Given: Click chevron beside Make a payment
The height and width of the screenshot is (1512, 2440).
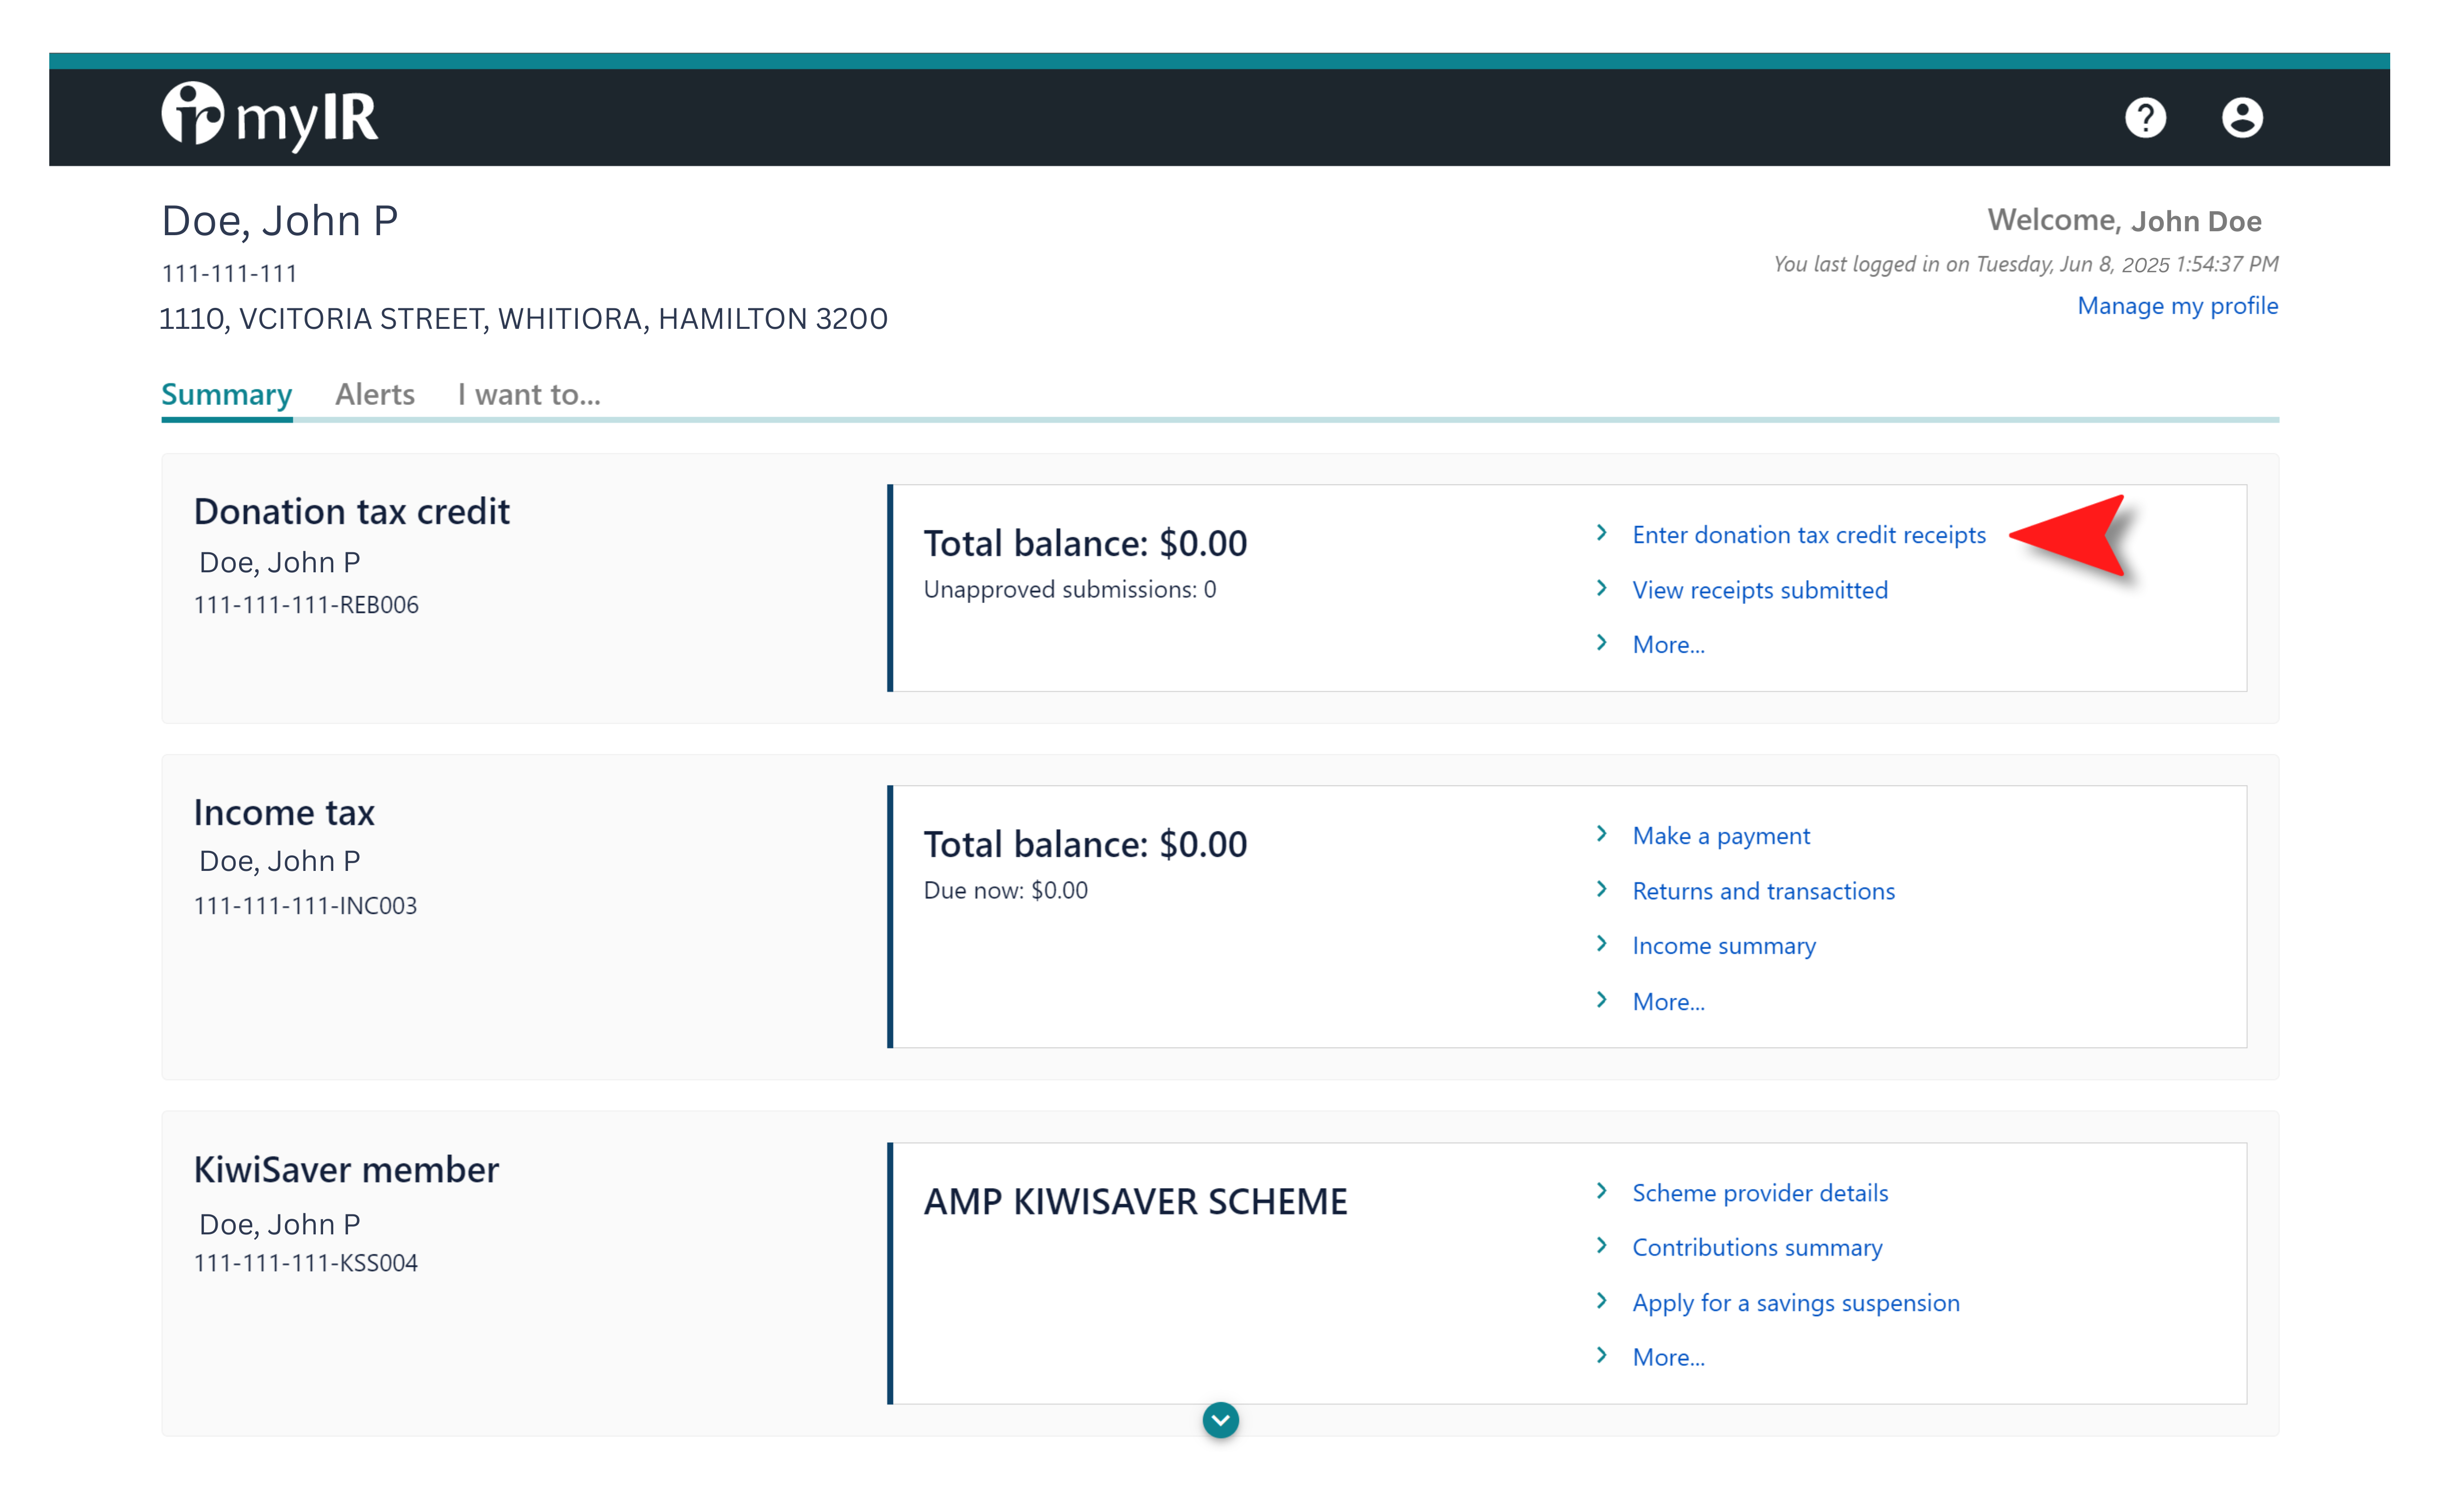Looking at the screenshot, I should pyautogui.click(x=1601, y=833).
